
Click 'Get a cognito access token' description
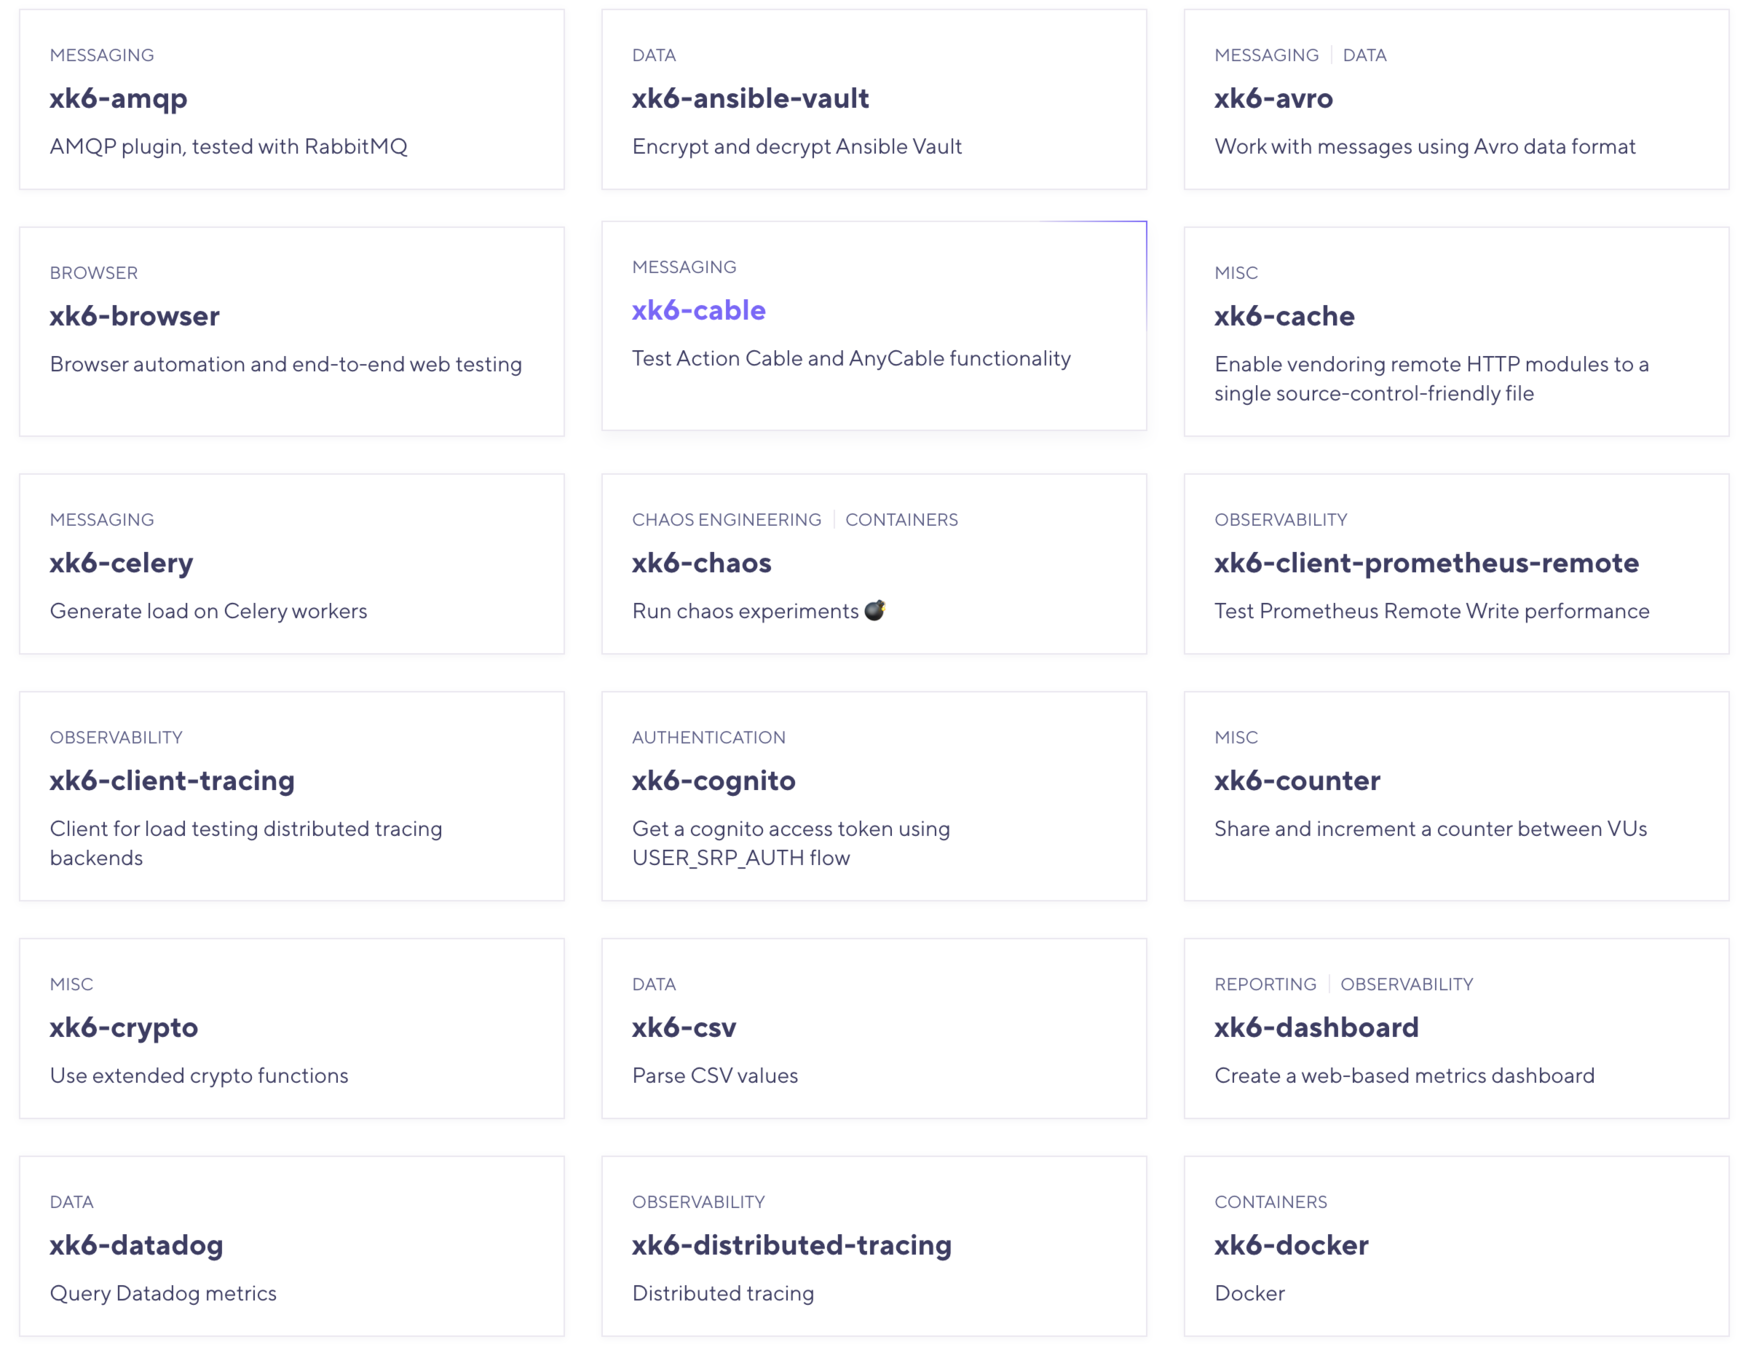coord(791,844)
